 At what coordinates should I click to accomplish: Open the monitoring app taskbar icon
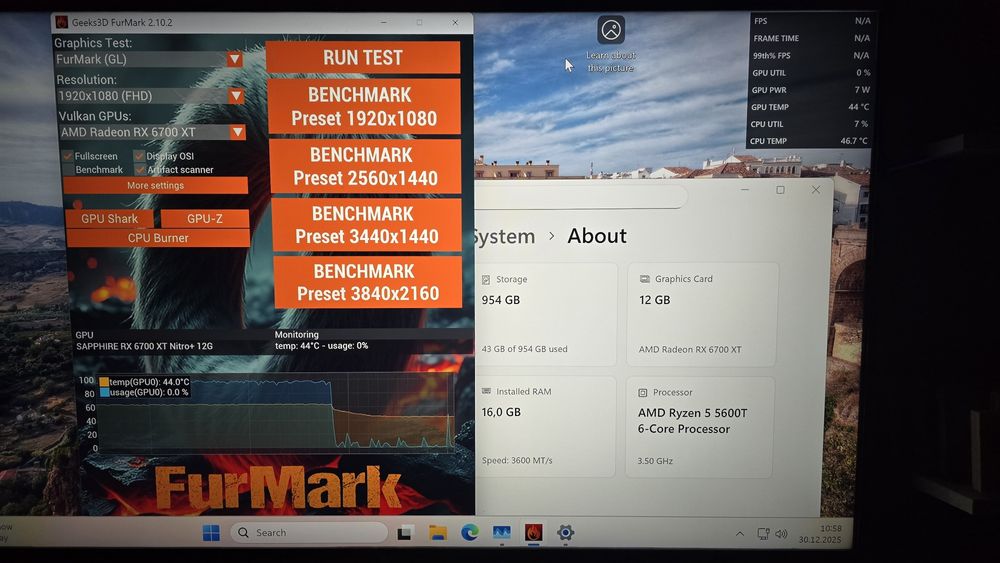(x=502, y=532)
